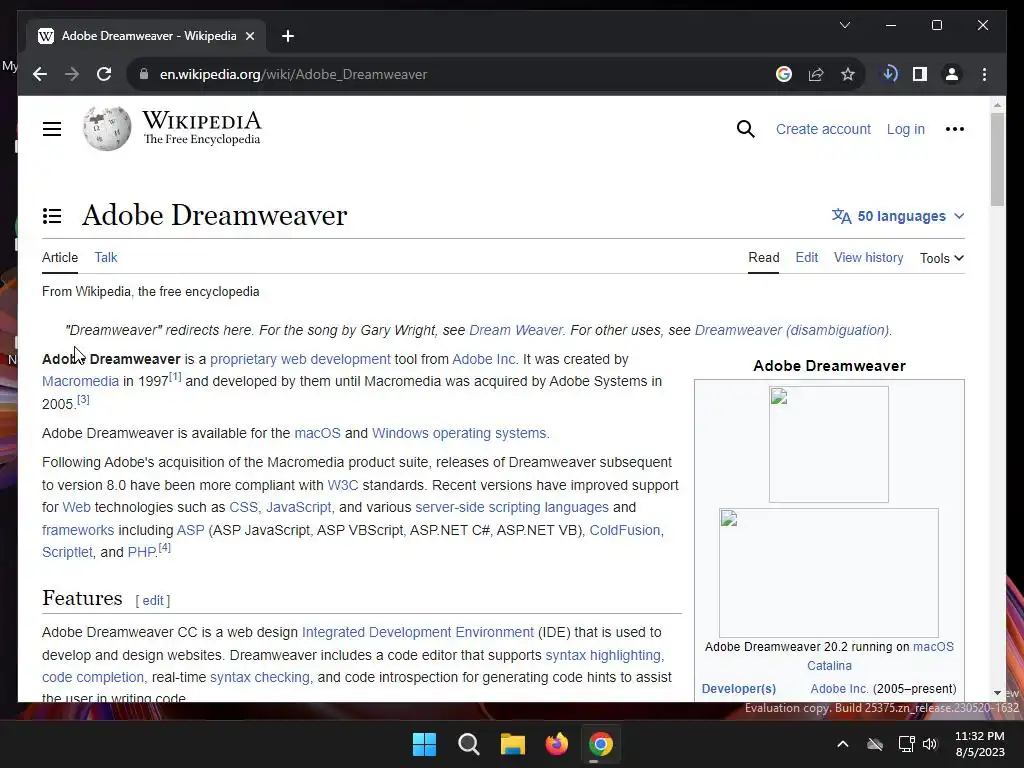Image resolution: width=1024 pixels, height=768 pixels.
Task: Click Chrome icon in taskbar
Action: pos(601,744)
